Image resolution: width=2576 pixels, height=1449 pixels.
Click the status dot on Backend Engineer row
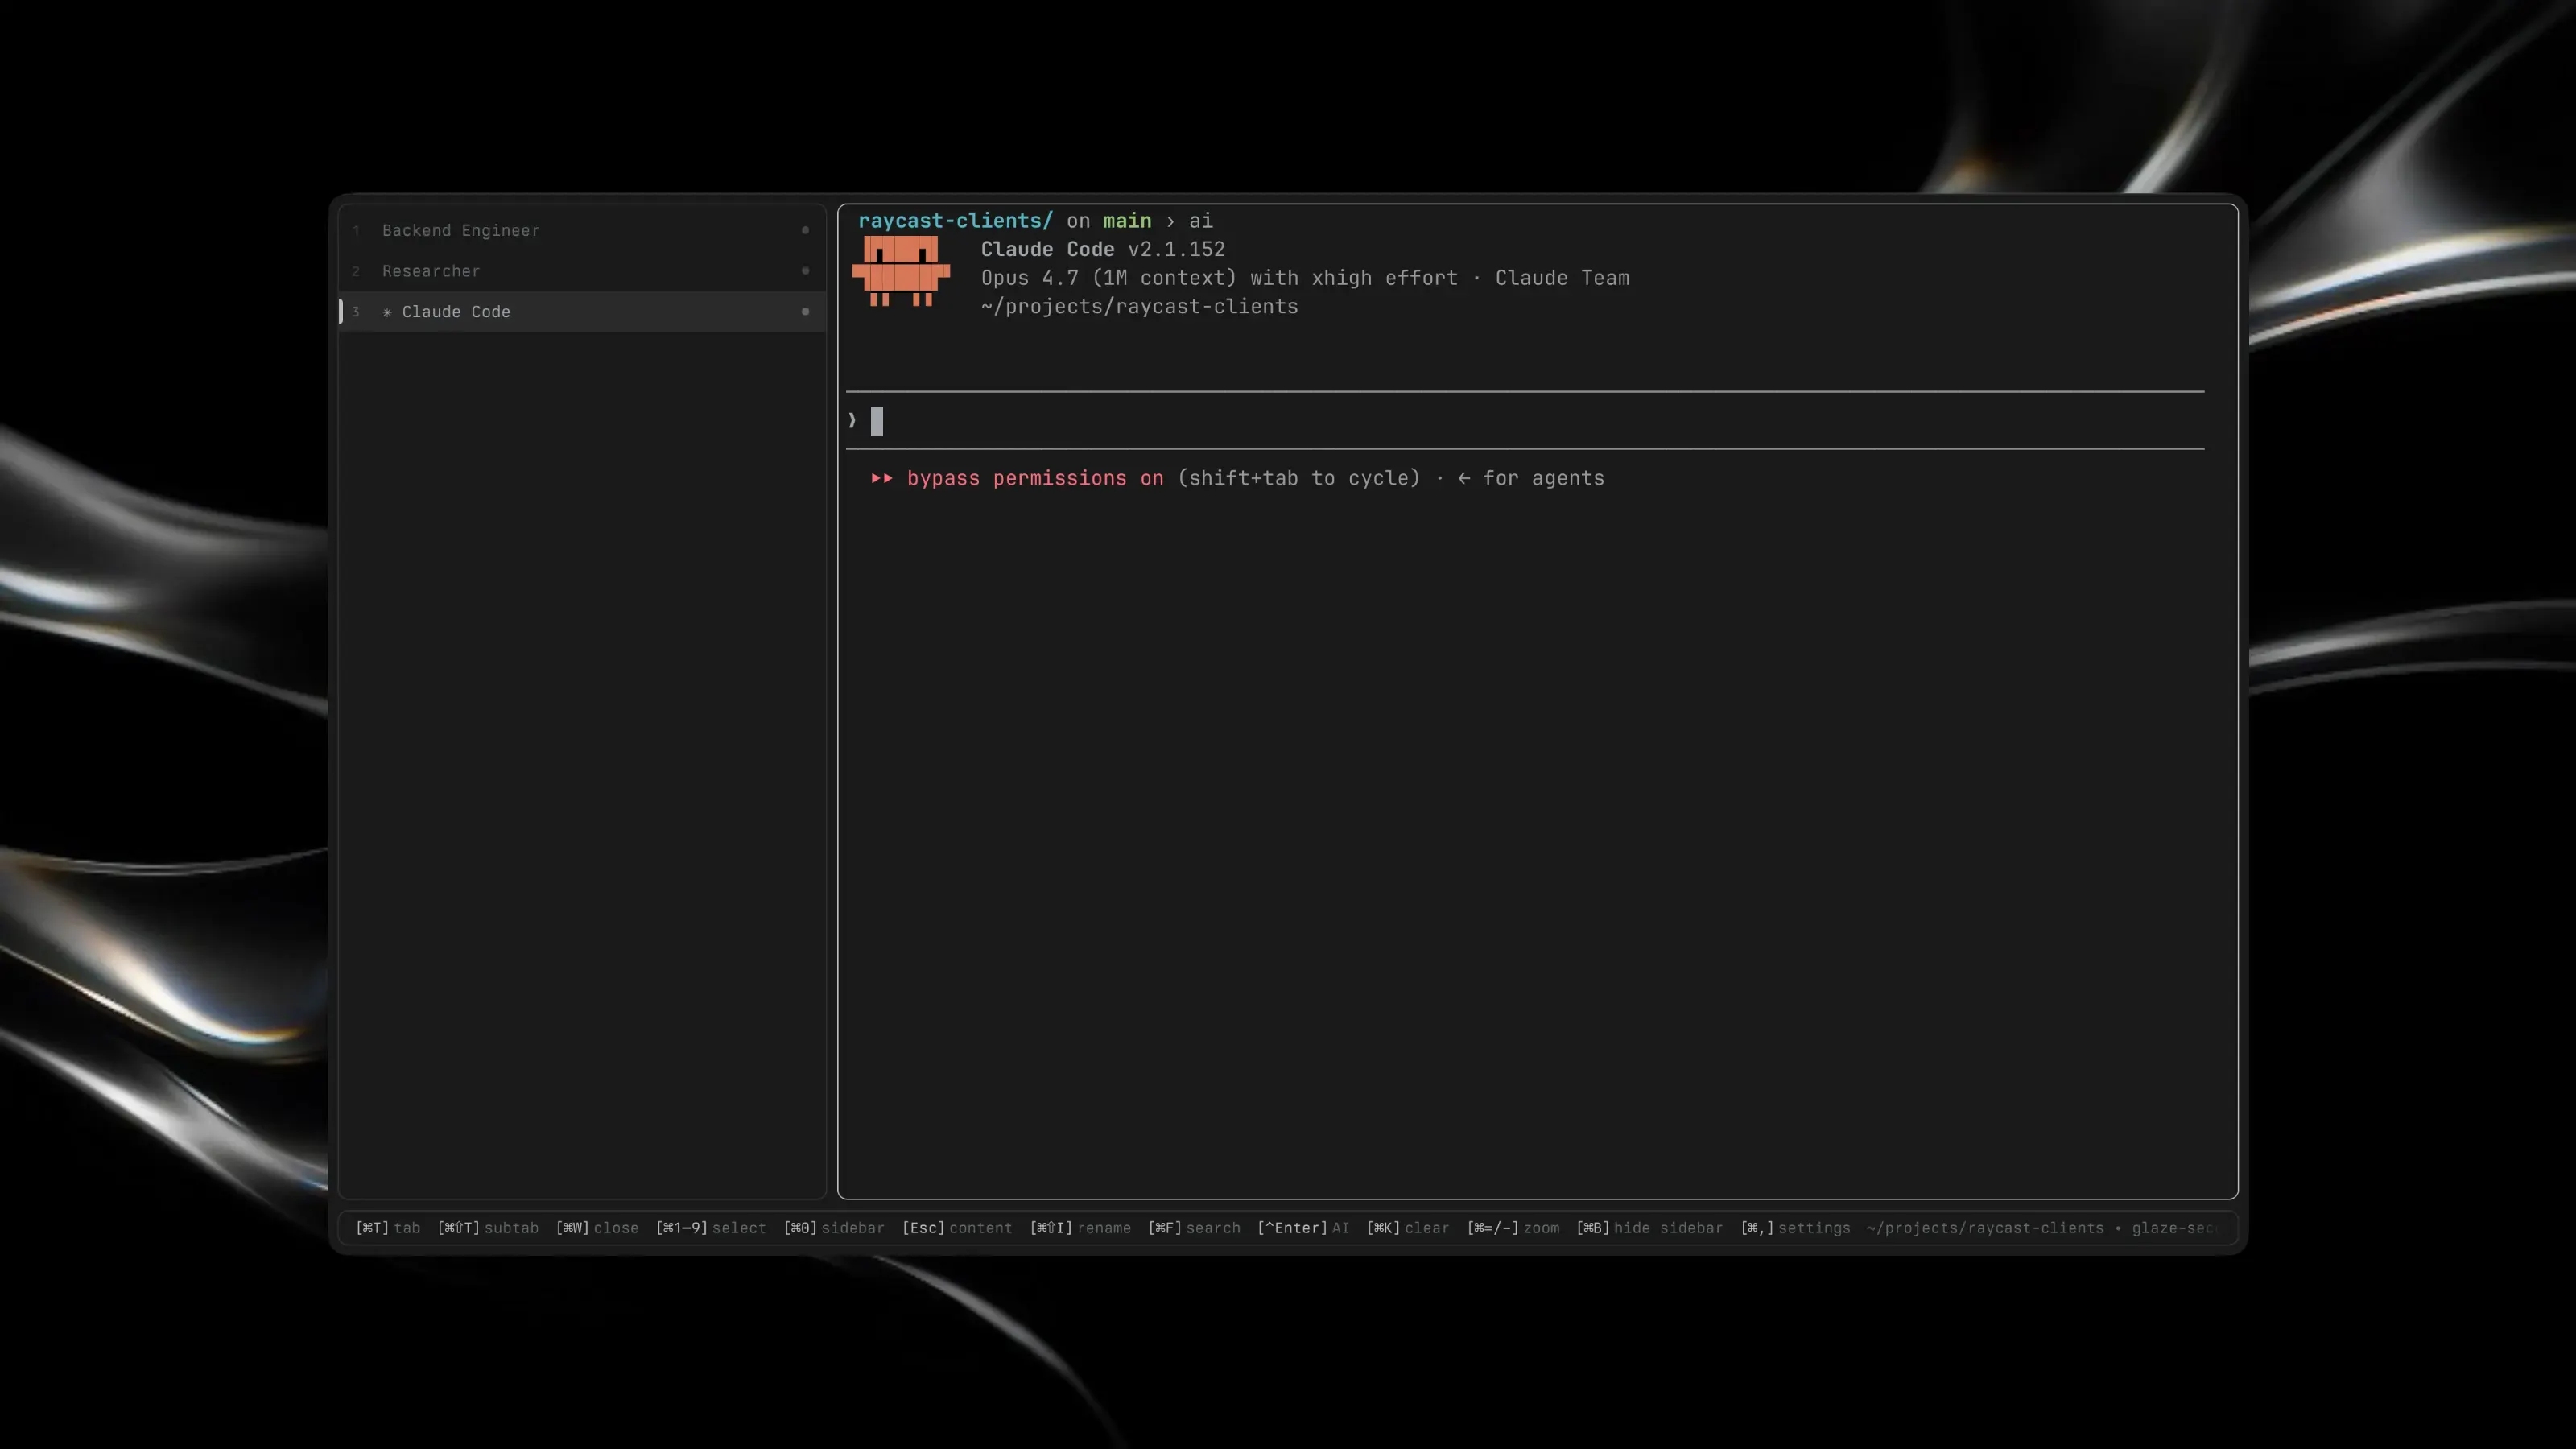coord(805,230)
